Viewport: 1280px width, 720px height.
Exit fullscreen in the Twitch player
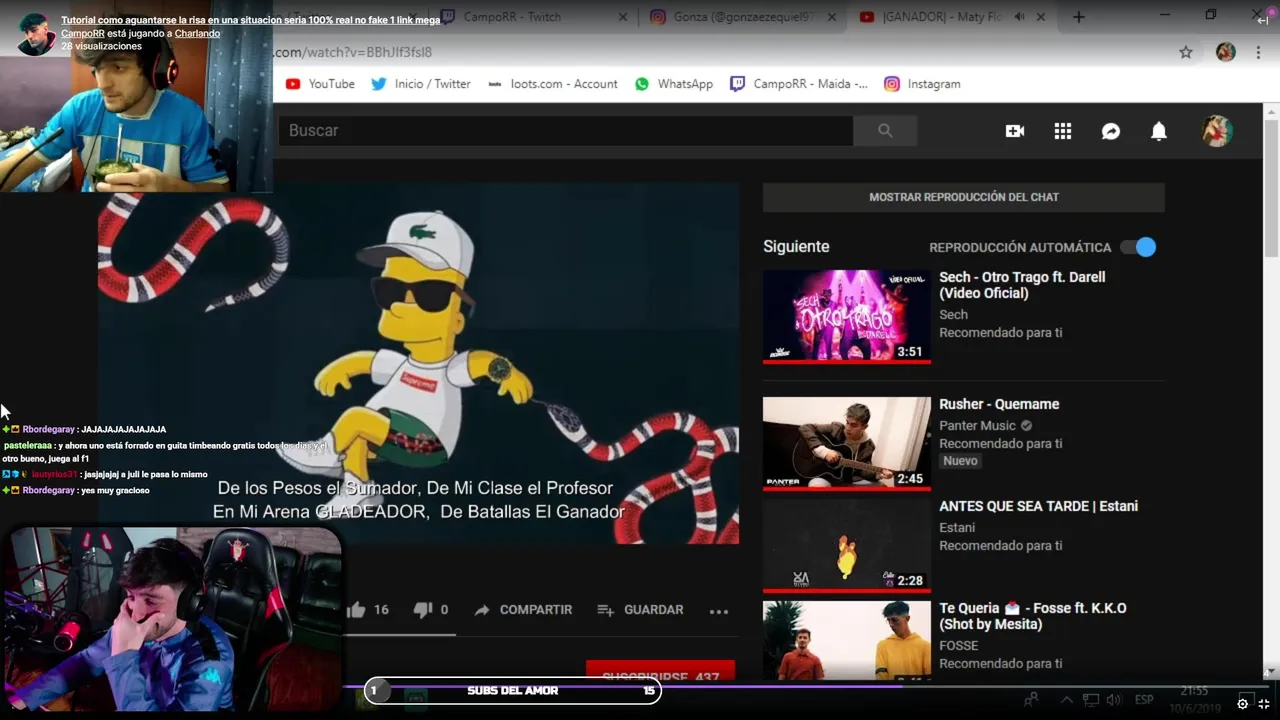[1264, 703]
